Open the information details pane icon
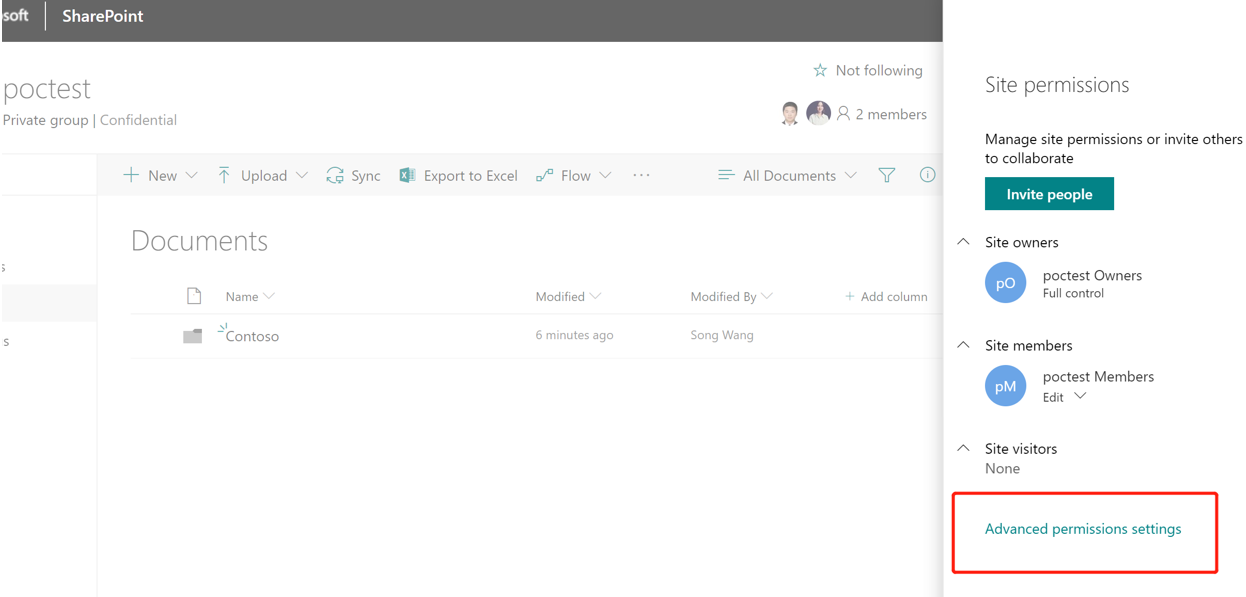The image size is (1246, 597). click(927, 175)
